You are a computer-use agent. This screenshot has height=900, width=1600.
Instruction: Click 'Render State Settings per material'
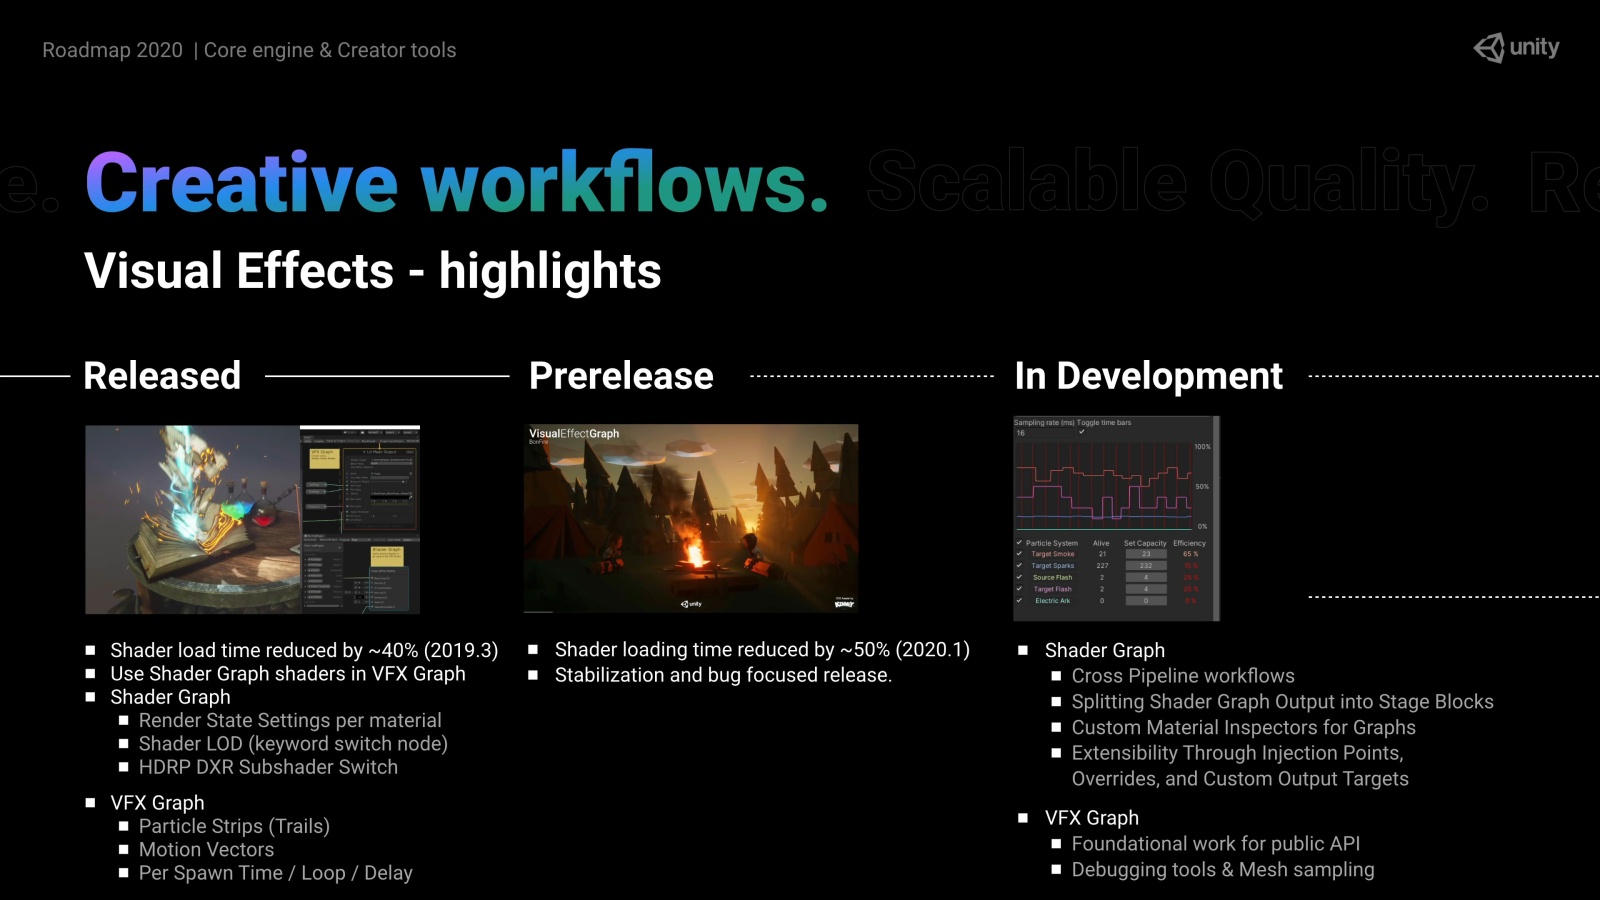(290, 720)
